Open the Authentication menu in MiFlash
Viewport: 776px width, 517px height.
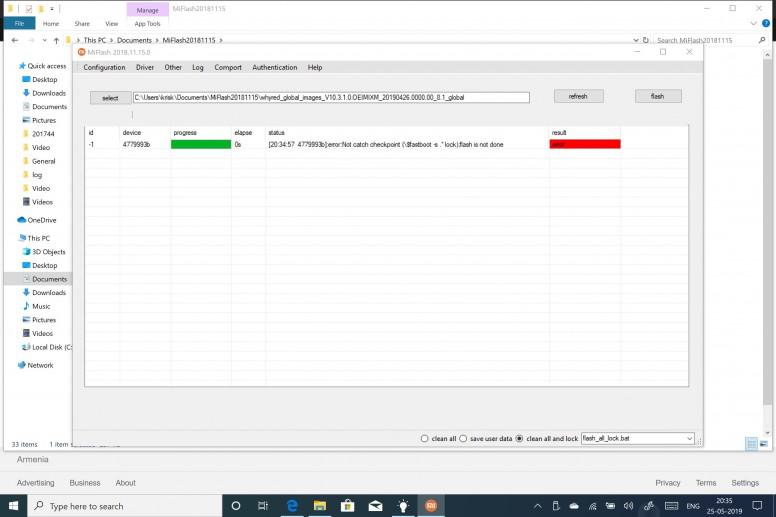[274, 68]
